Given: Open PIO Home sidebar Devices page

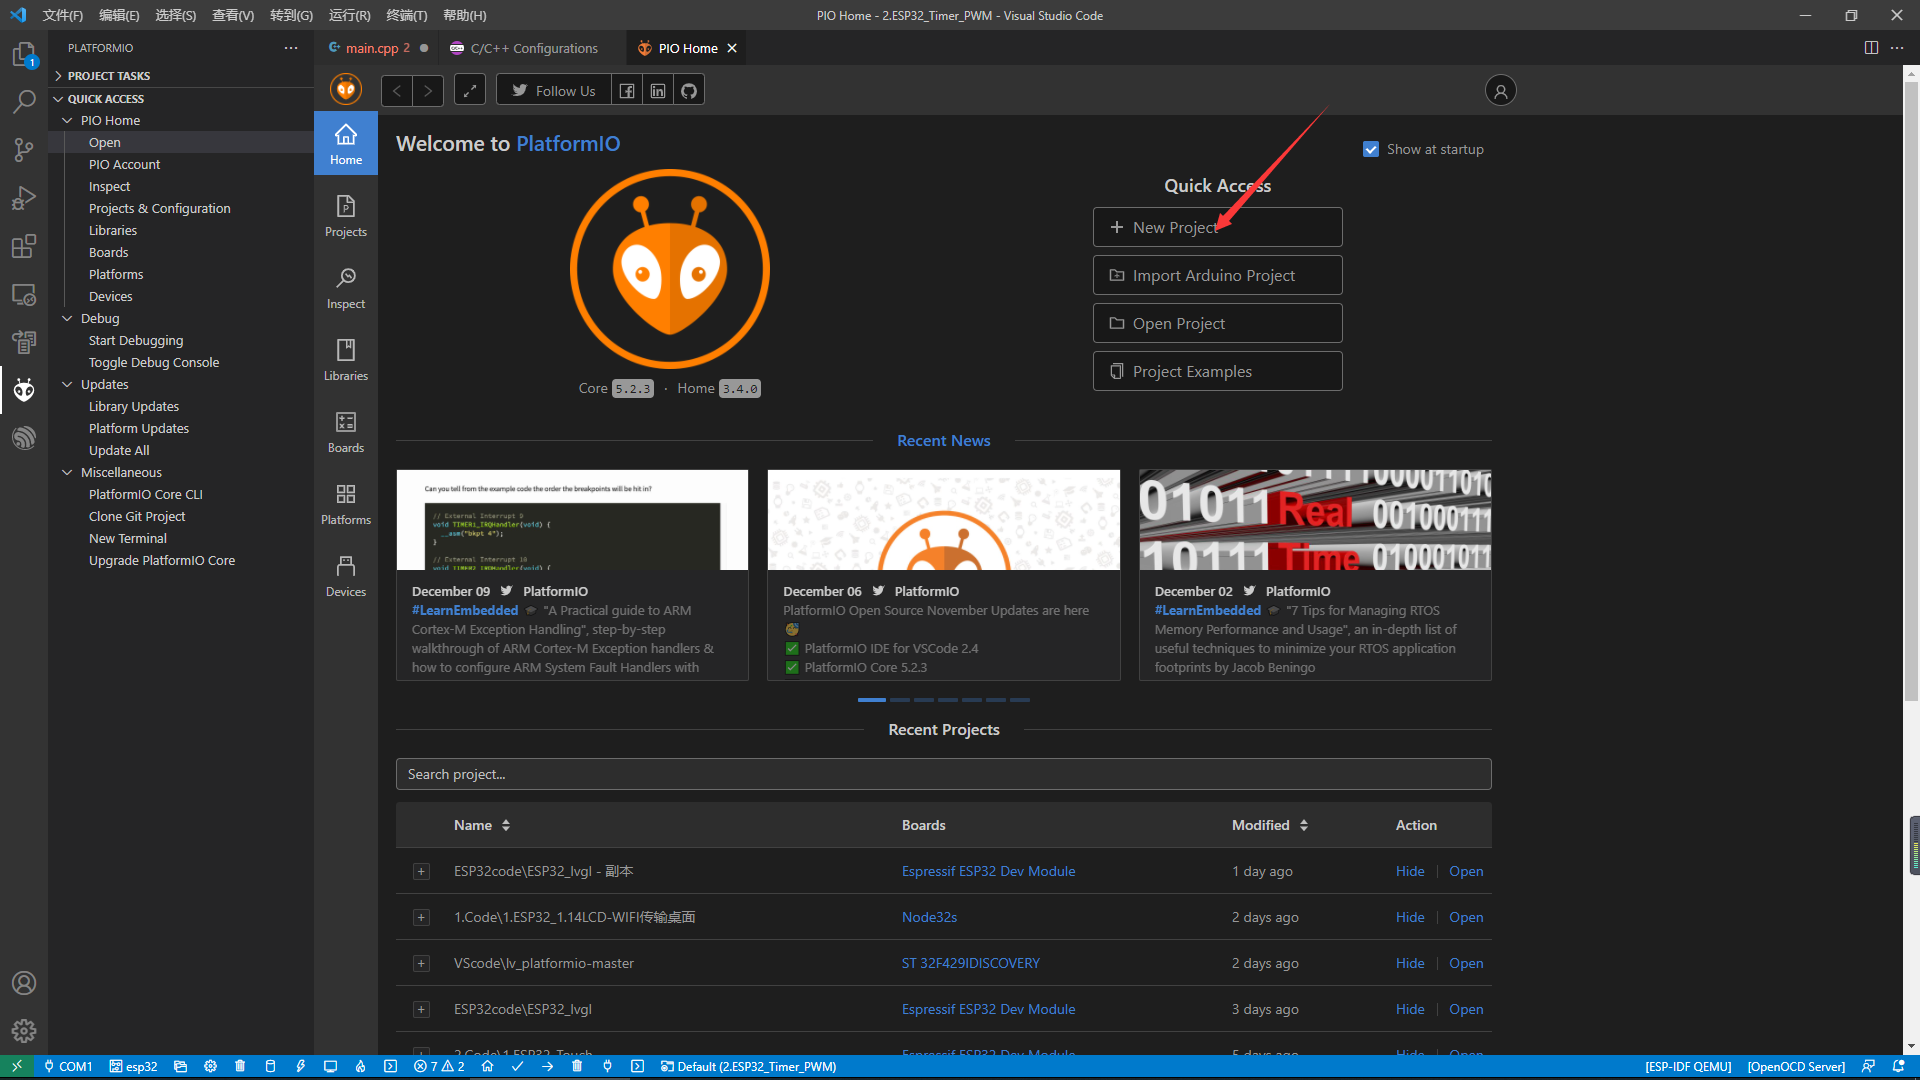Looking at the screenshot, I should [346, 576].
